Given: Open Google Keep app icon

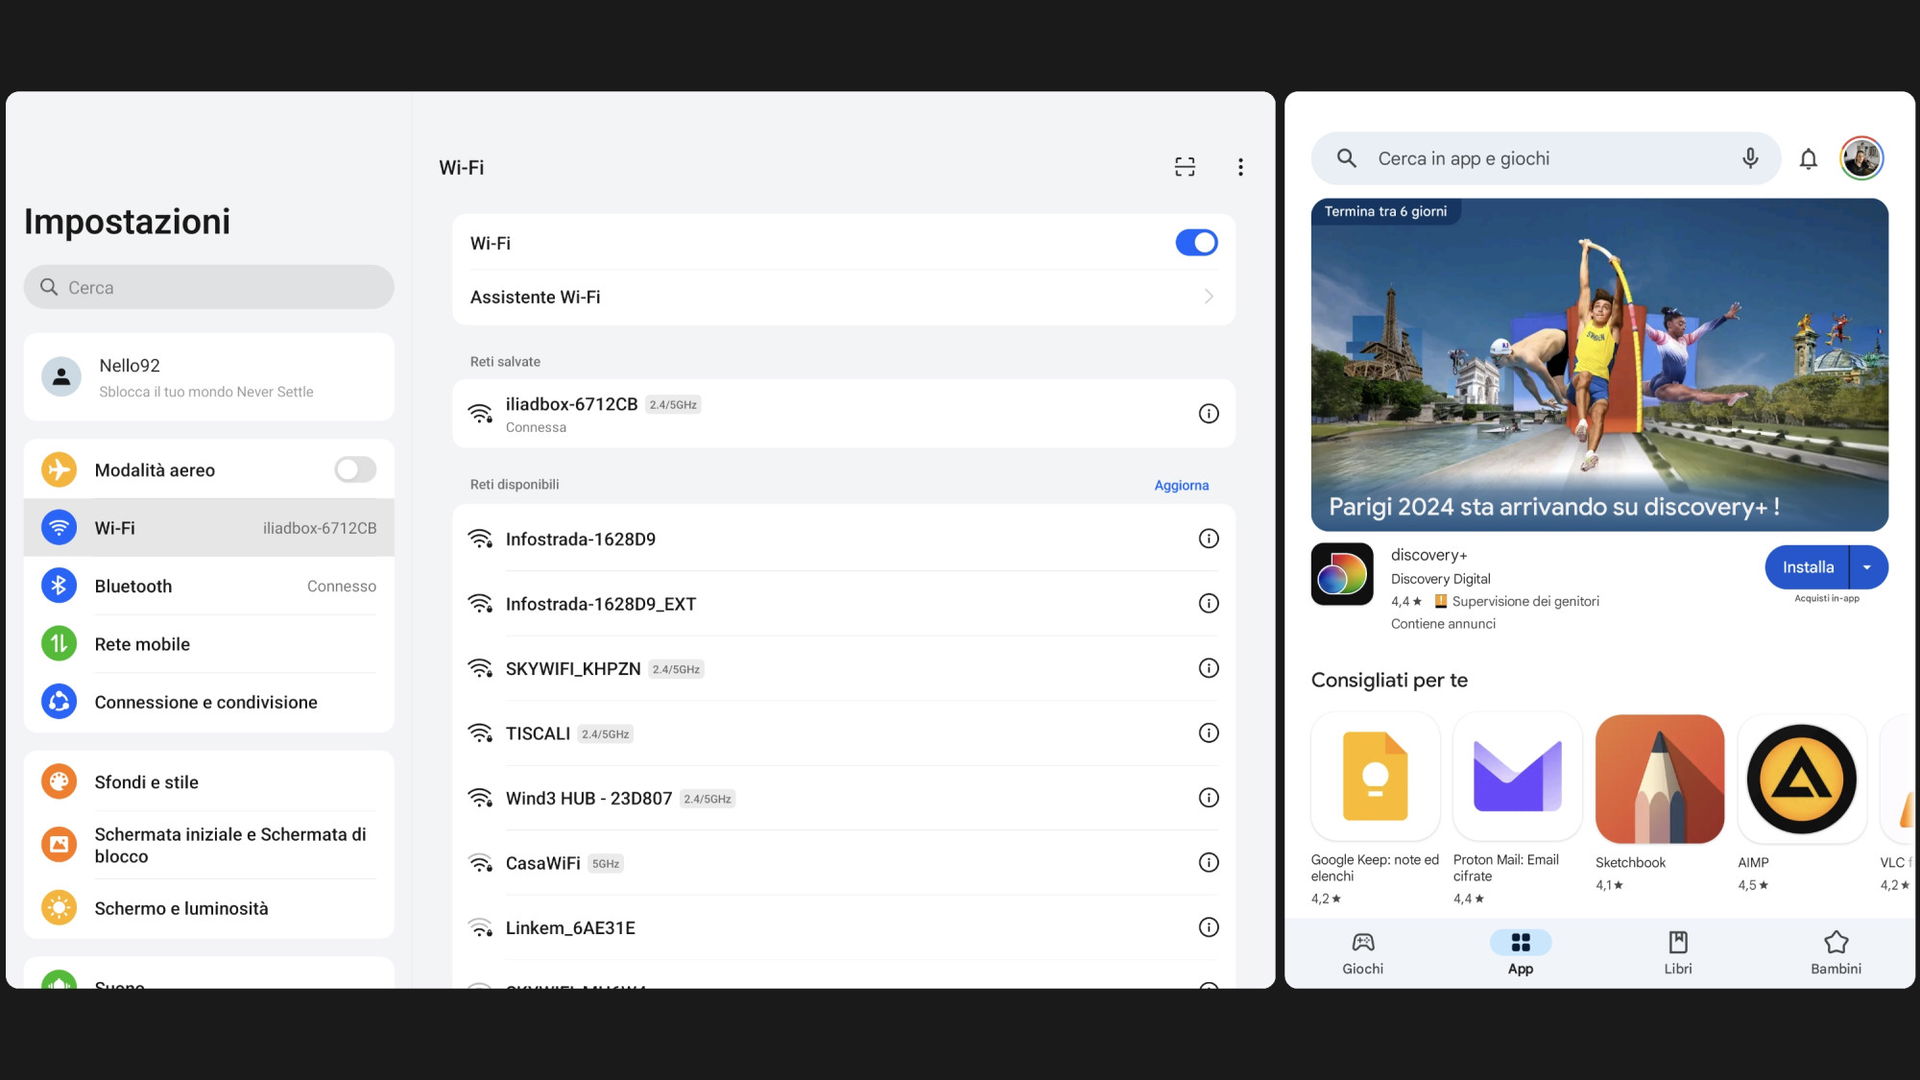Looking at the screenshot, I should [1375, 777].
